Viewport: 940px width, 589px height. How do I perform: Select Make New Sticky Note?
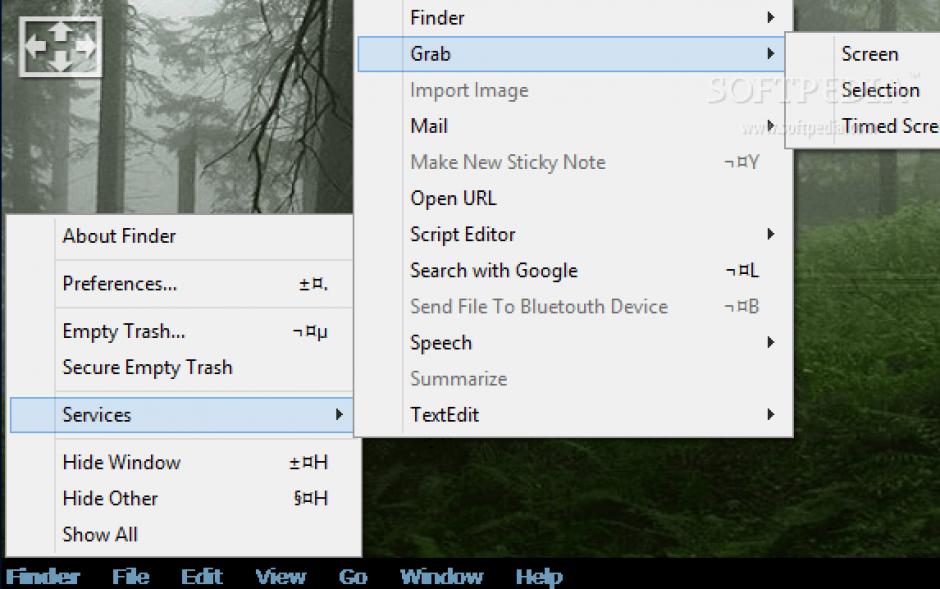point(571,162)
